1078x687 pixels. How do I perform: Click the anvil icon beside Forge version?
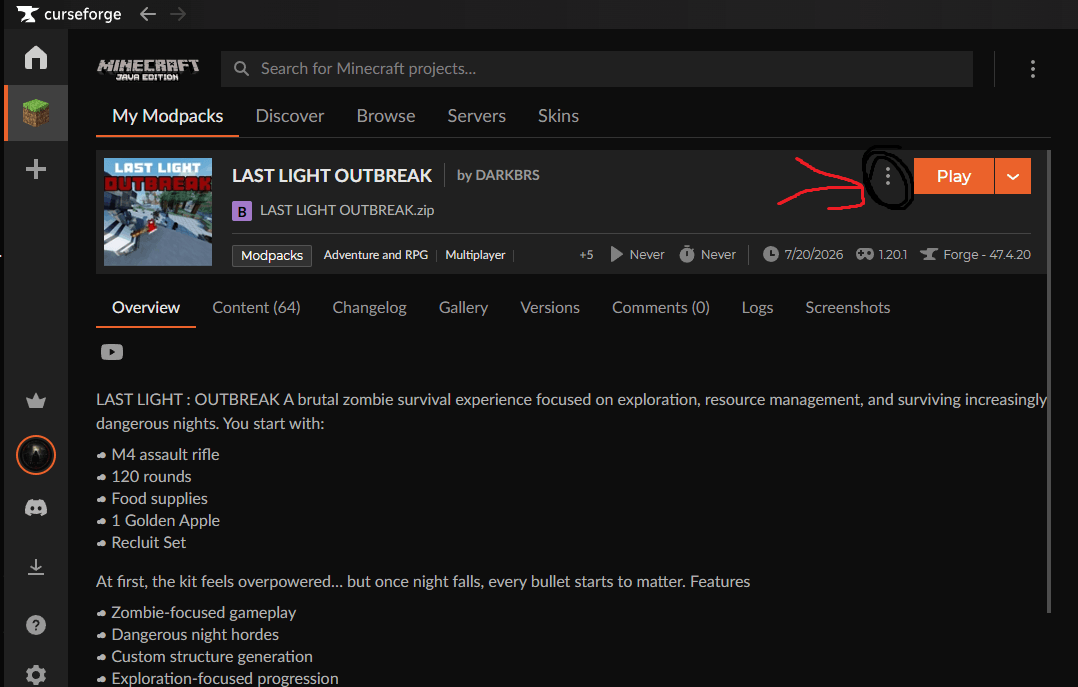(x=929, y=254)
